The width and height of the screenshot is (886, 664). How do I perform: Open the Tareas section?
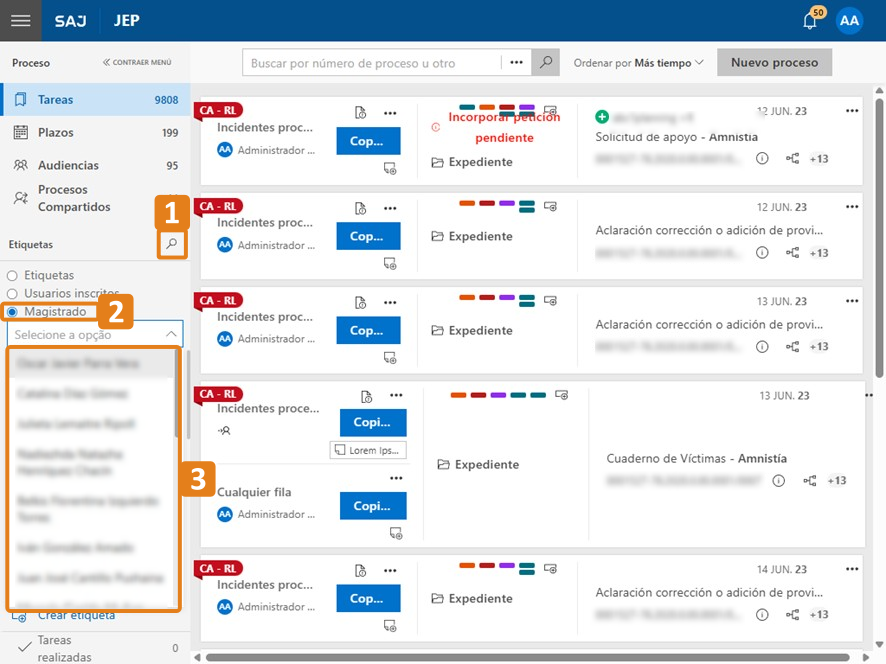click(56, 100)
